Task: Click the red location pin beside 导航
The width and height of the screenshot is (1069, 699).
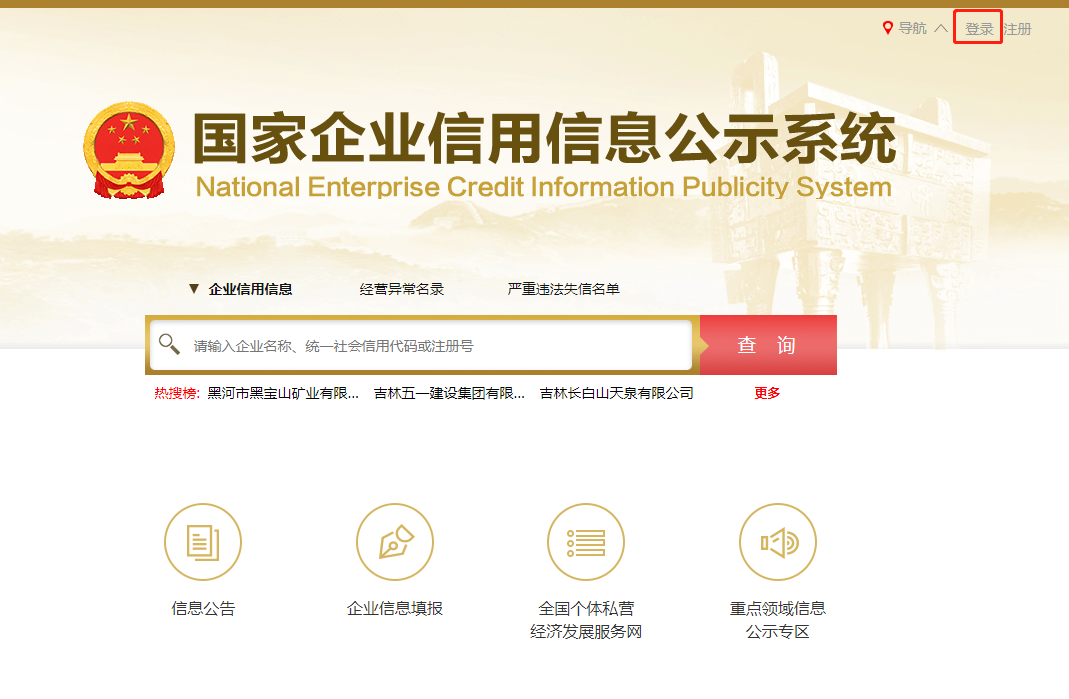Action: pyautogui.click(x=886, y=27)
